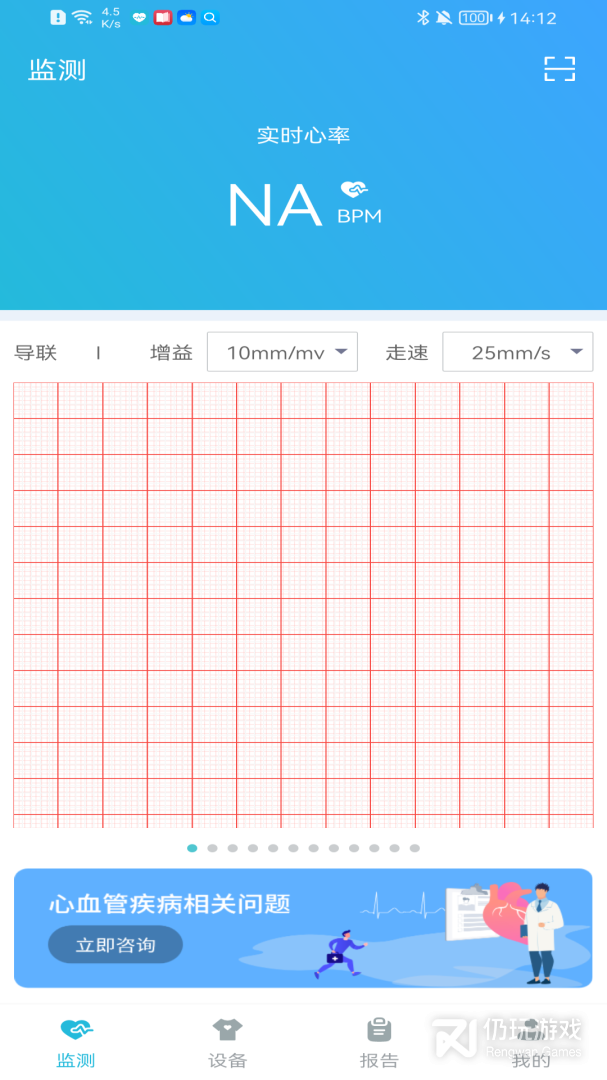Tap the ECG grid chart area

tap(303, 605)
